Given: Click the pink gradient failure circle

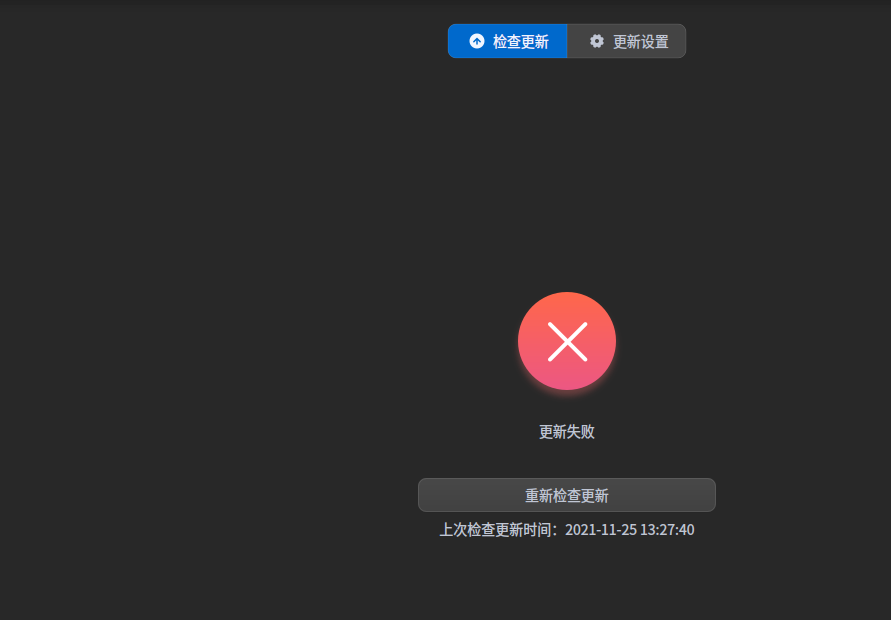Looking at the screenshot, I should click(567, 341).
